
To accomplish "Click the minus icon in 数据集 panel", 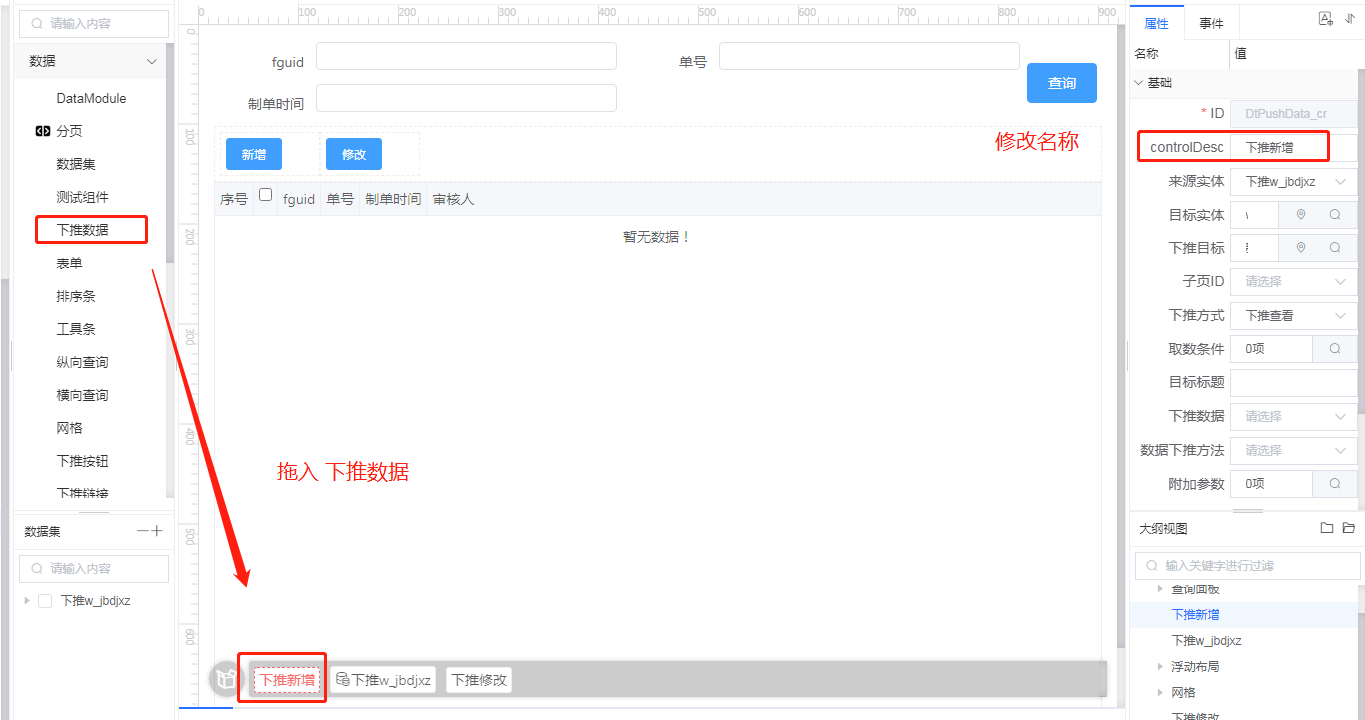I will (x=143, y=531).
